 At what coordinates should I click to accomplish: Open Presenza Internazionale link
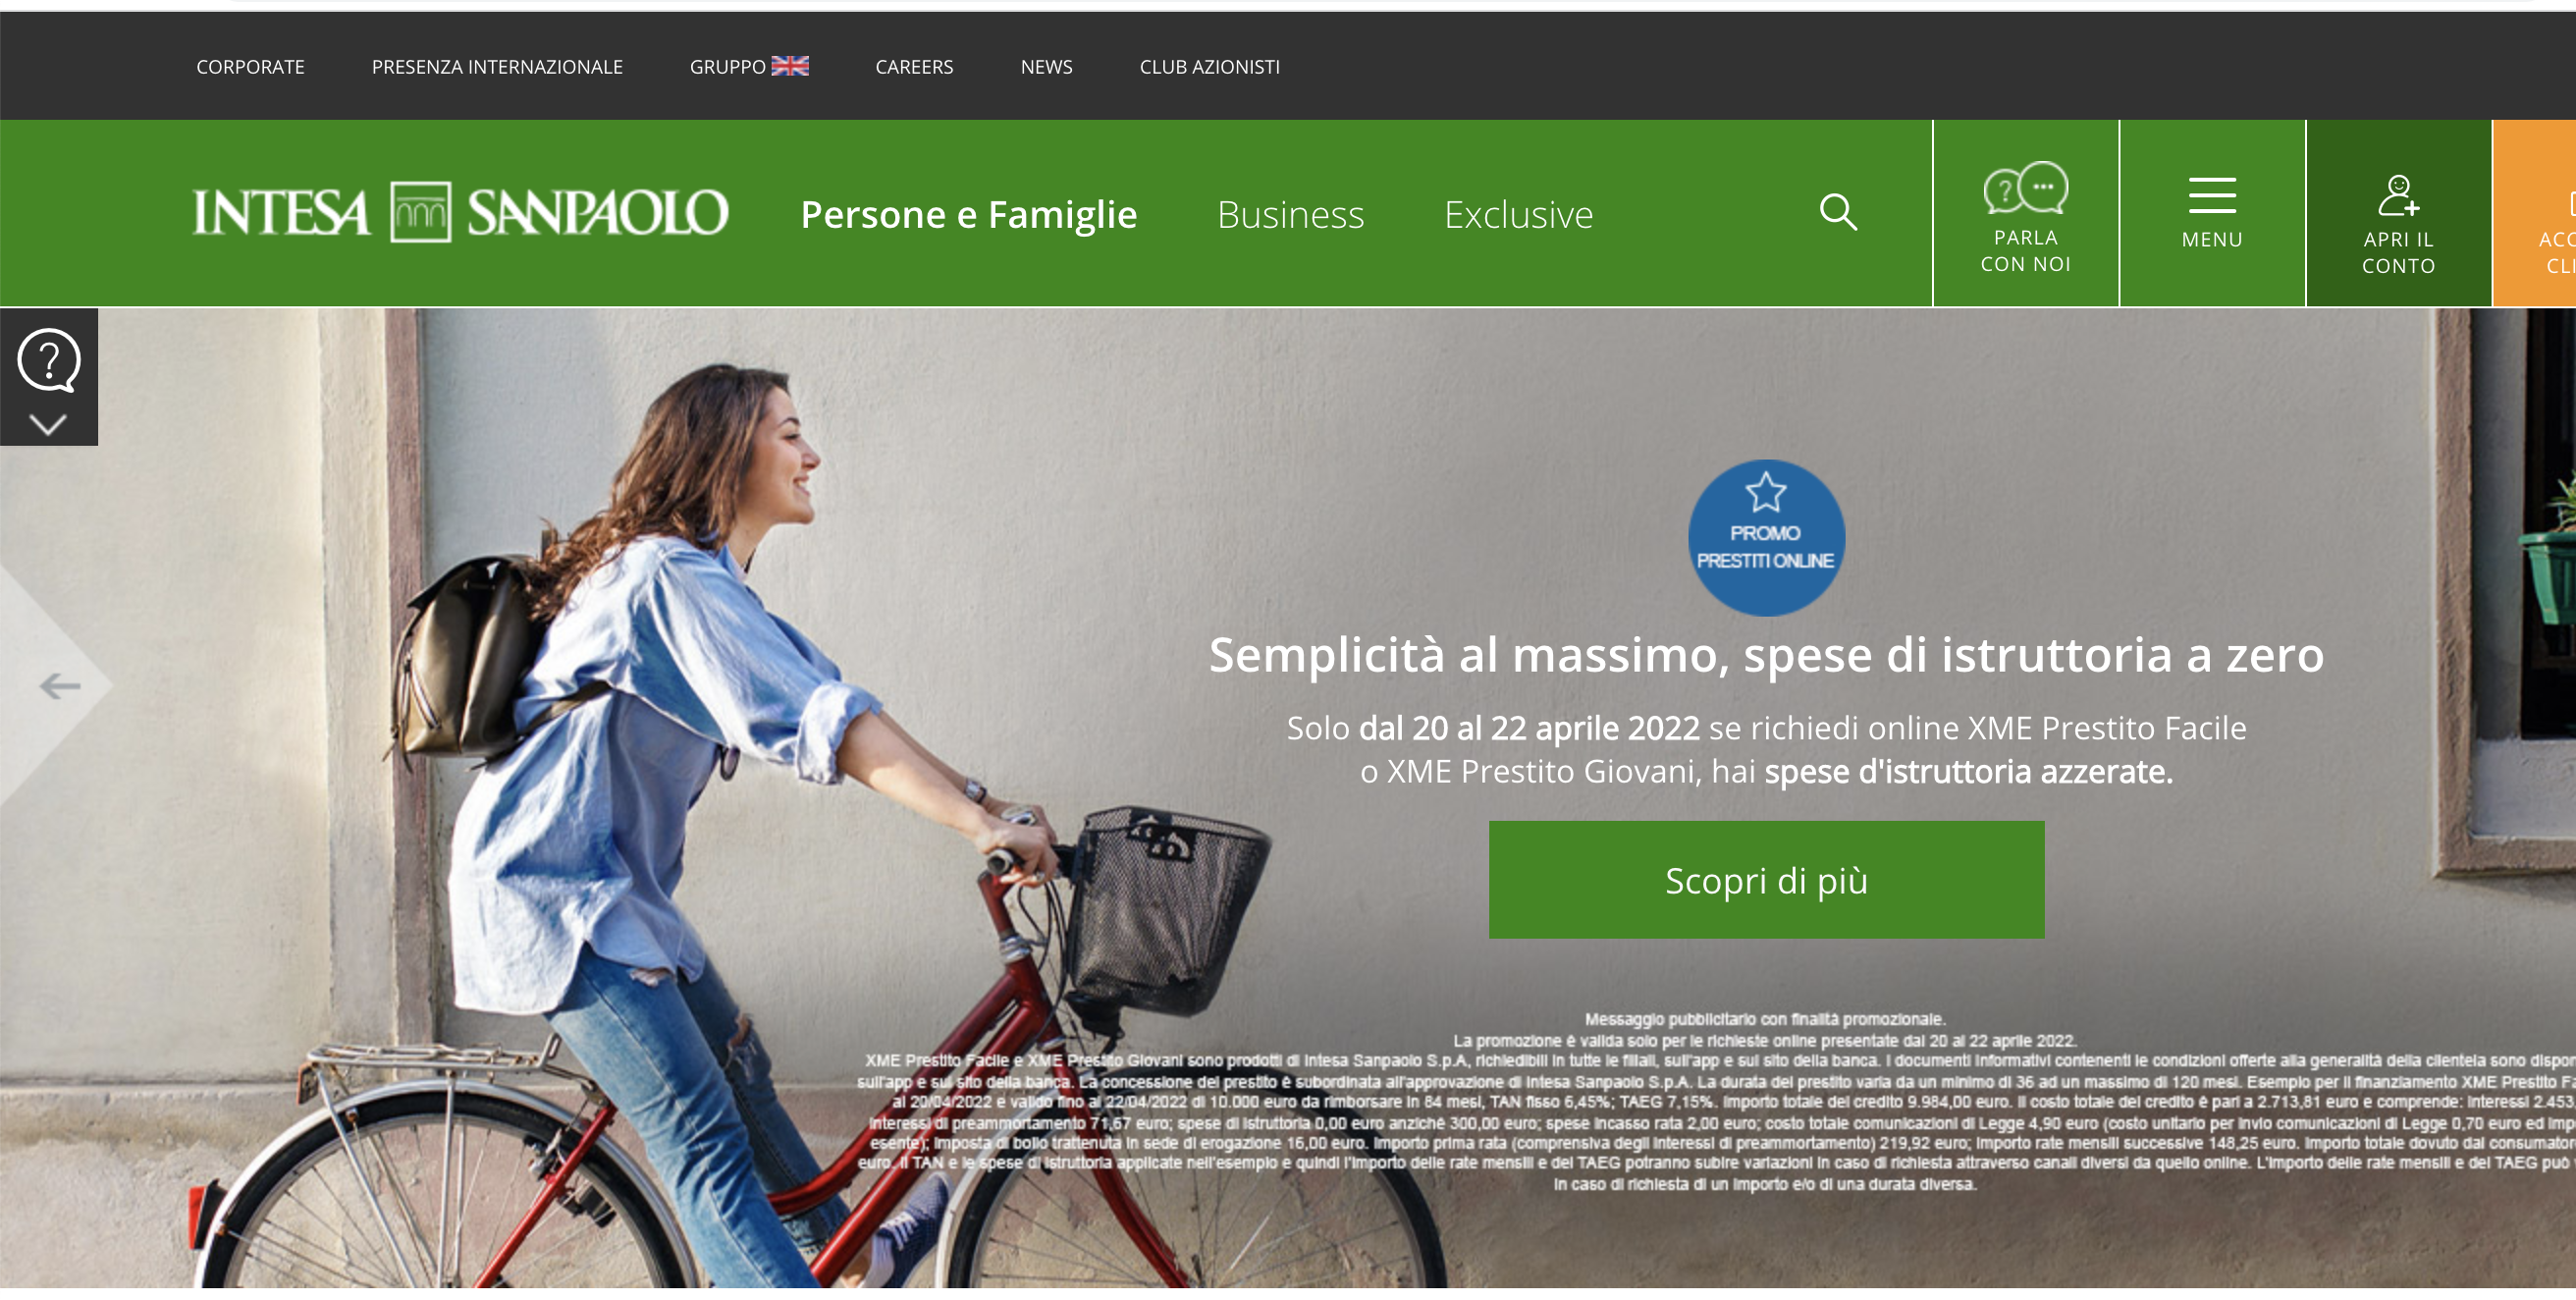497,67
